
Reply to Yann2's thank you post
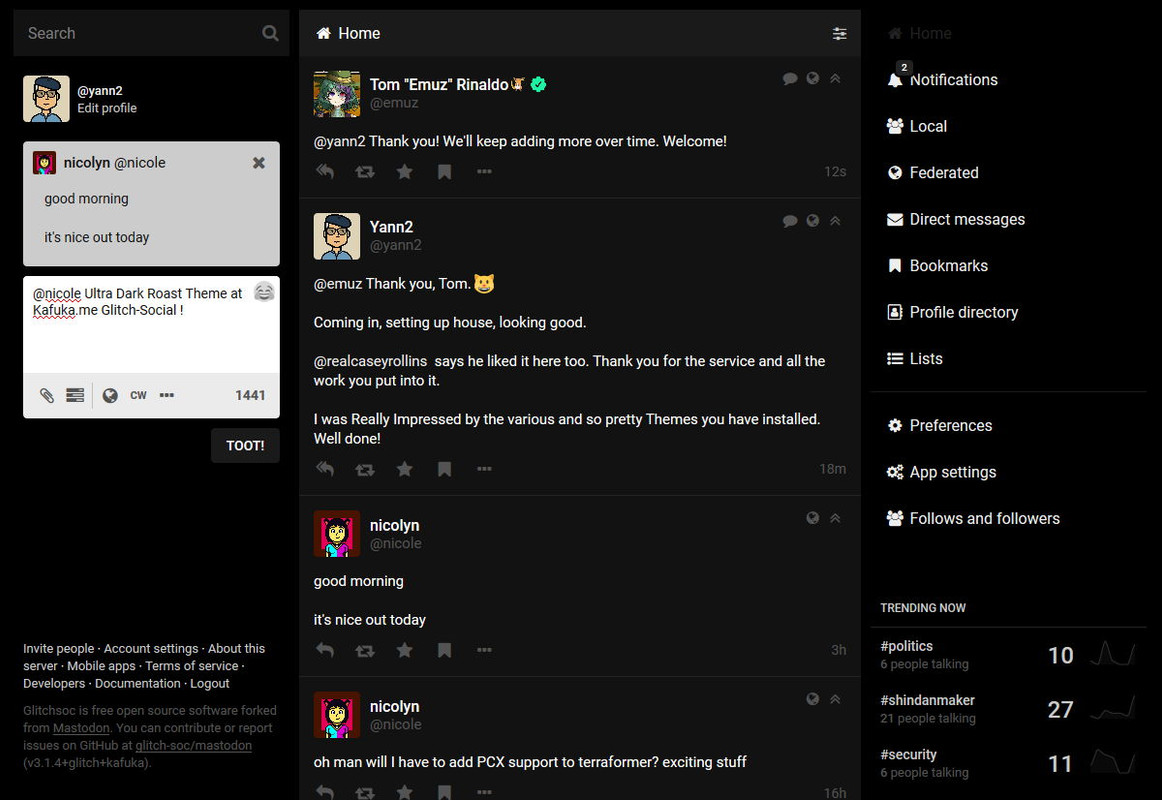coord(325,469)
